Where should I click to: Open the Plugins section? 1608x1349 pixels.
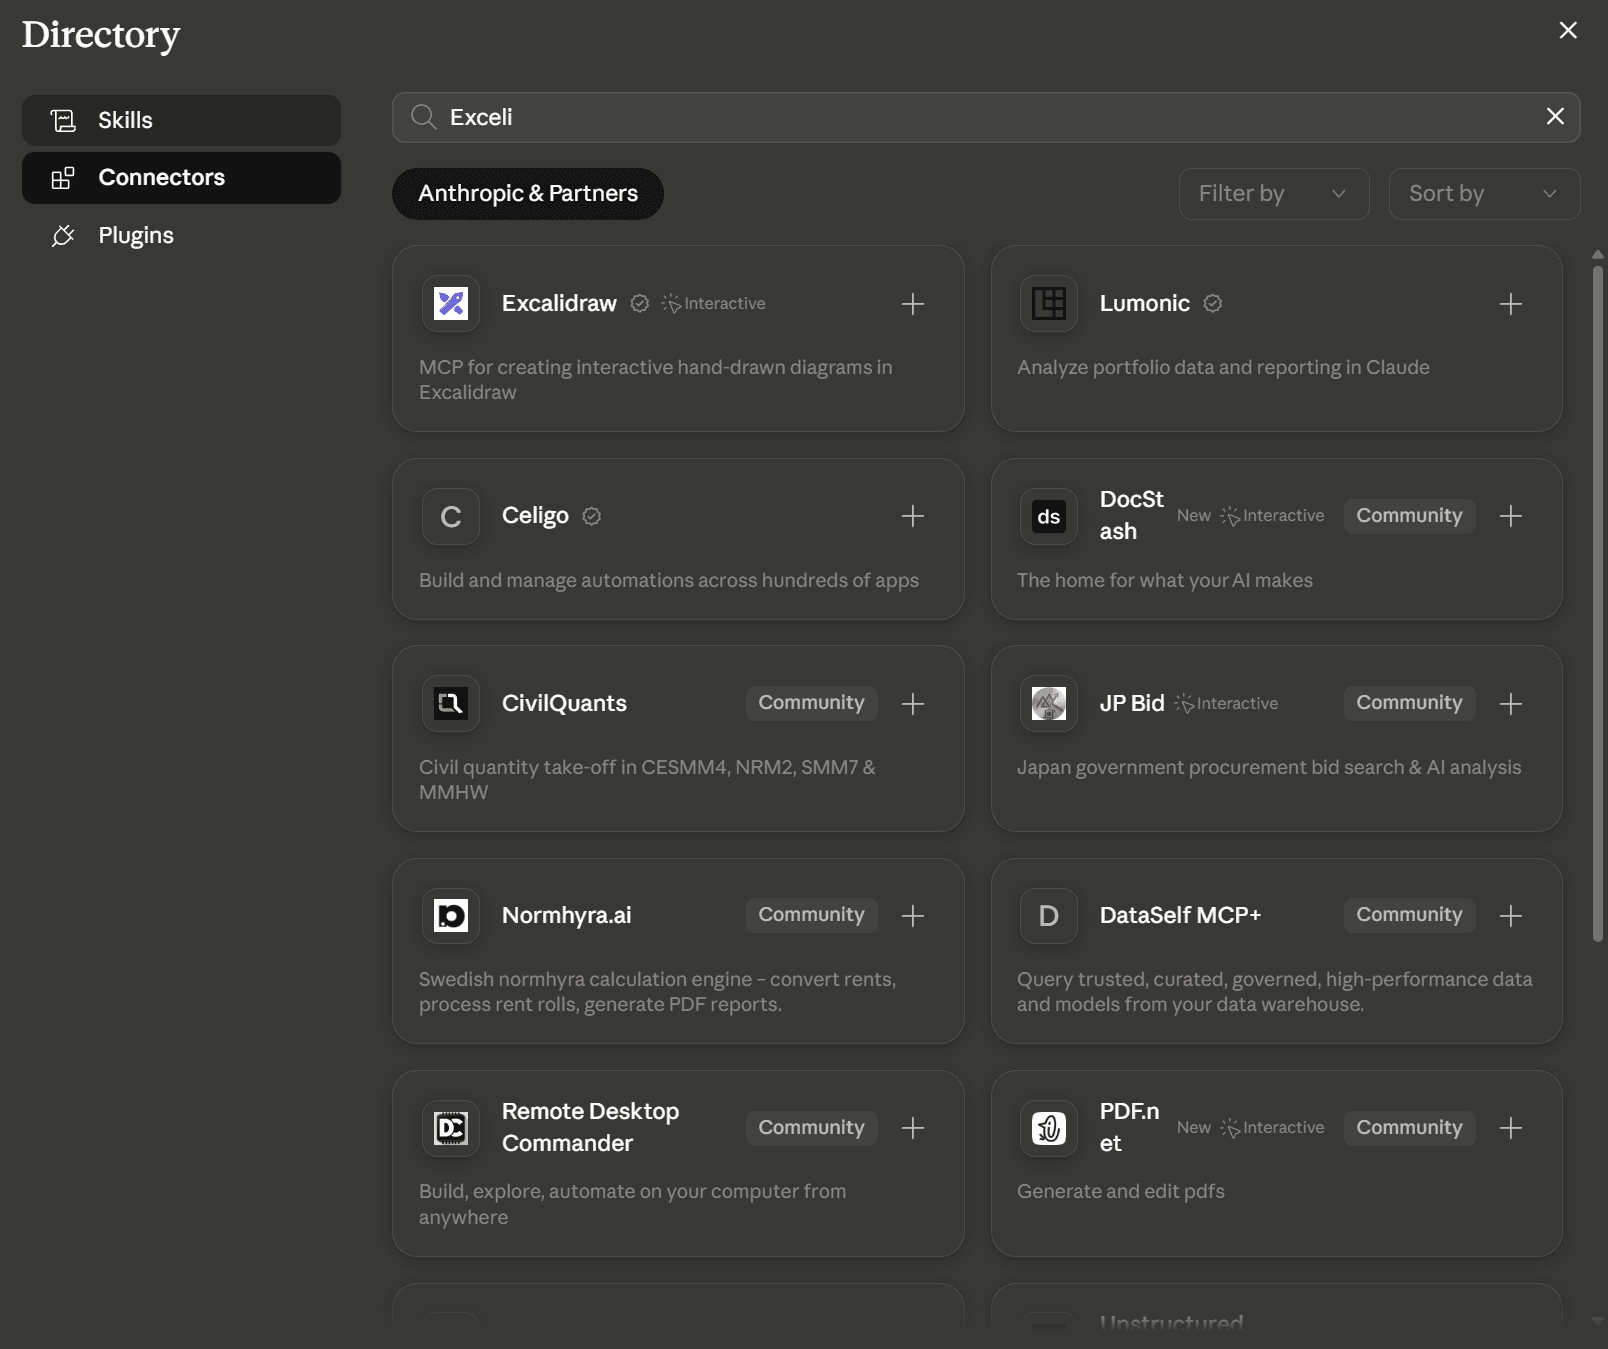tap(181, 236)
